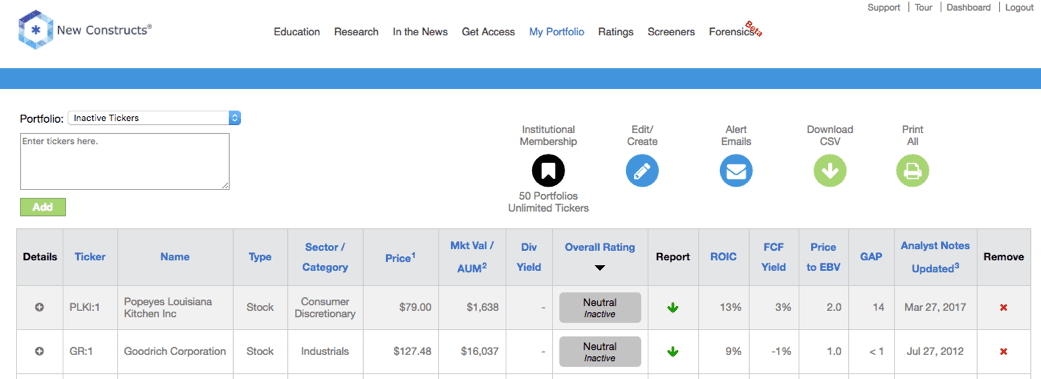Screen dimensions: 1041x379
Task: Sort by Analyst Notes Updated header
Action: tap(935, 257)
